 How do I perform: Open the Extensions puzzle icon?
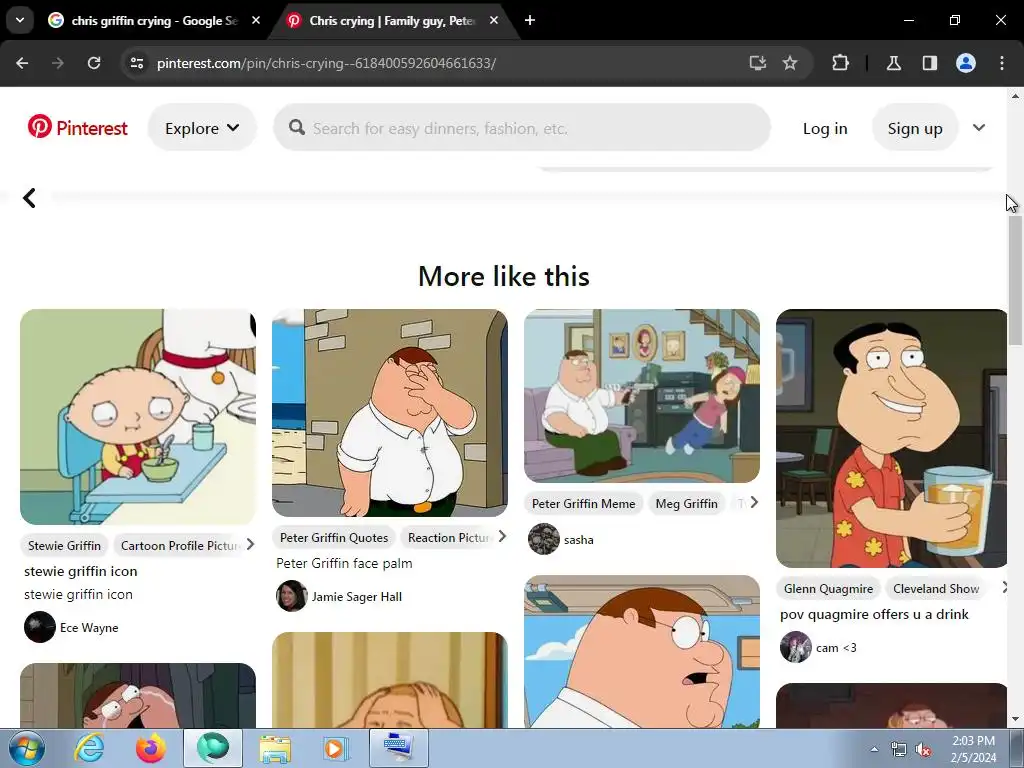[x=840, y=63]
